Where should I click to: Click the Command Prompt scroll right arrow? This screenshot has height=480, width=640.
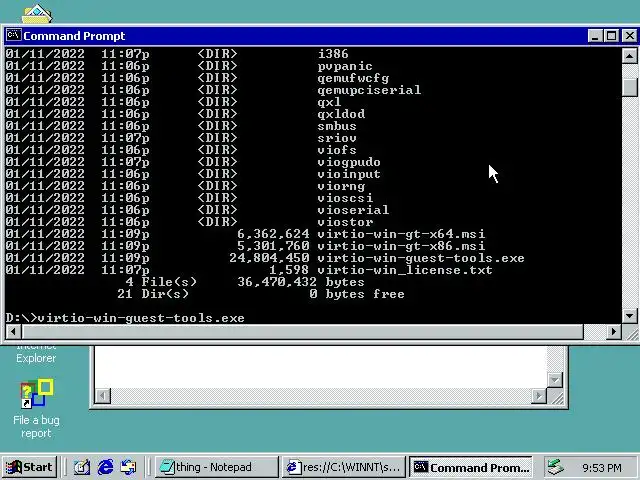point(613,331)
